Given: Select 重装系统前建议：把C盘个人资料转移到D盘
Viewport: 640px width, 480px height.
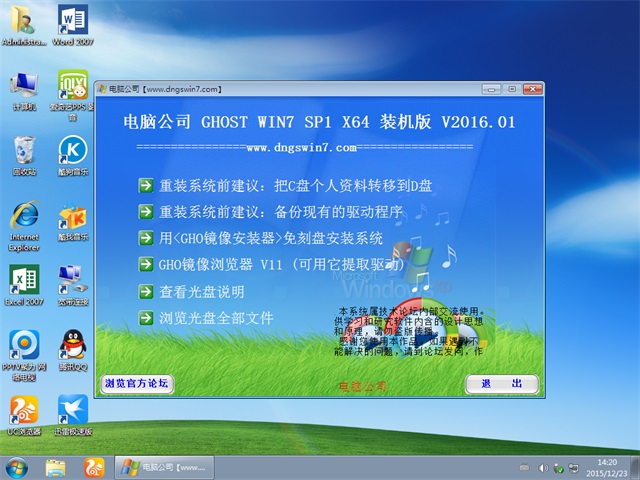Looking at the screenshot, I should tap(296, 186).
